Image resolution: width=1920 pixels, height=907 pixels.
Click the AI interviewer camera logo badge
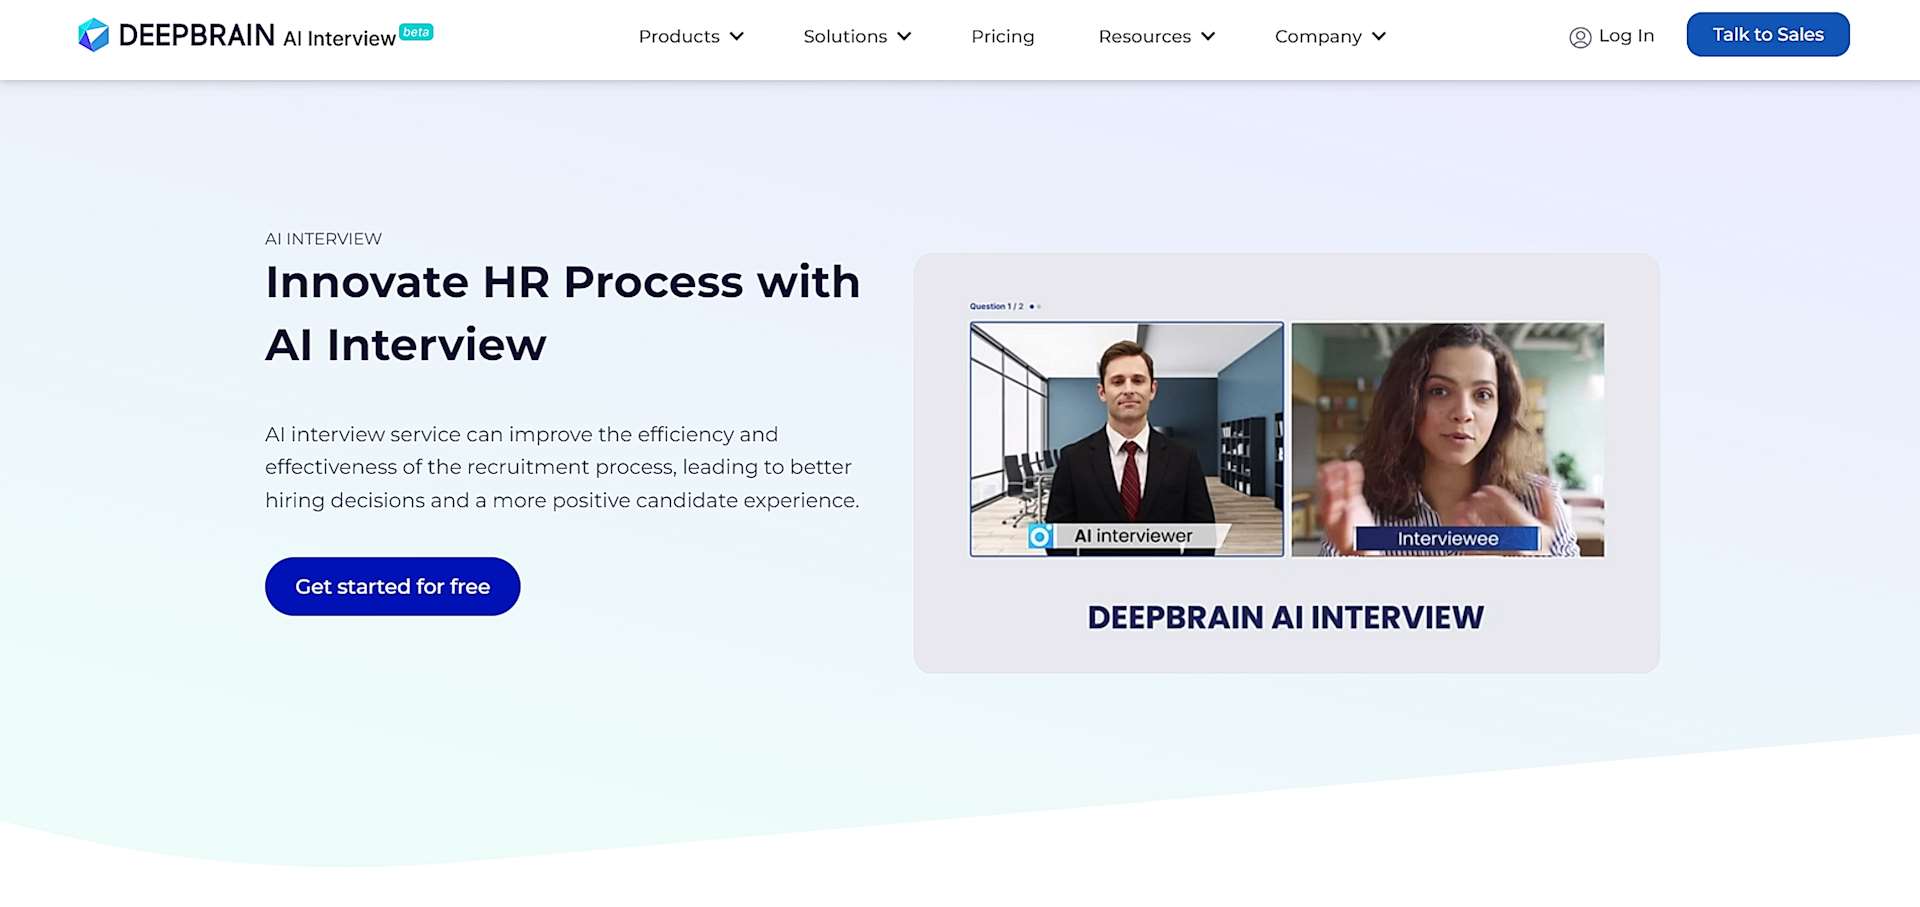click(x=1041, y=536)
